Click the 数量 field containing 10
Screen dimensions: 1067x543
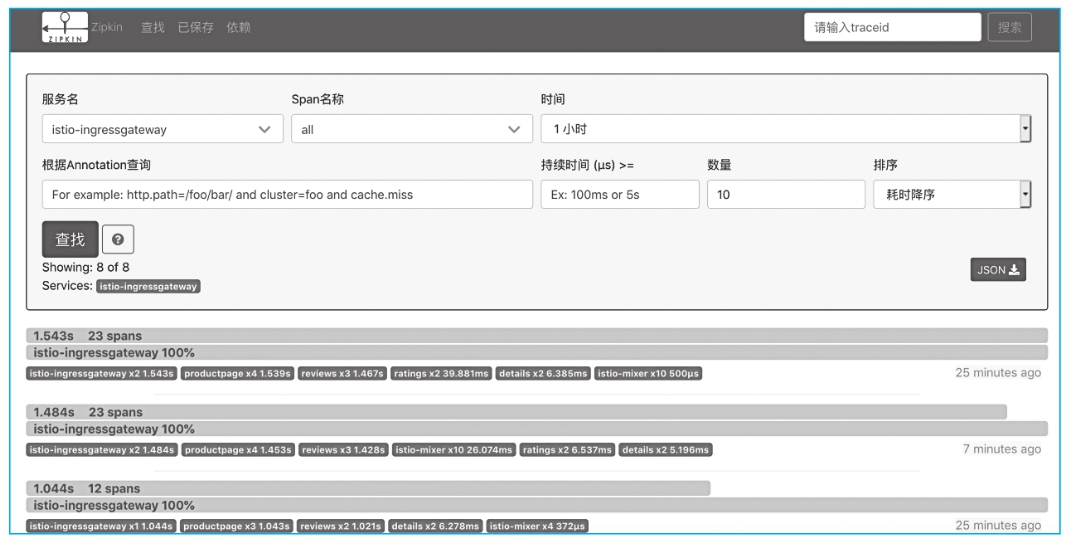(x=785, y=195)
